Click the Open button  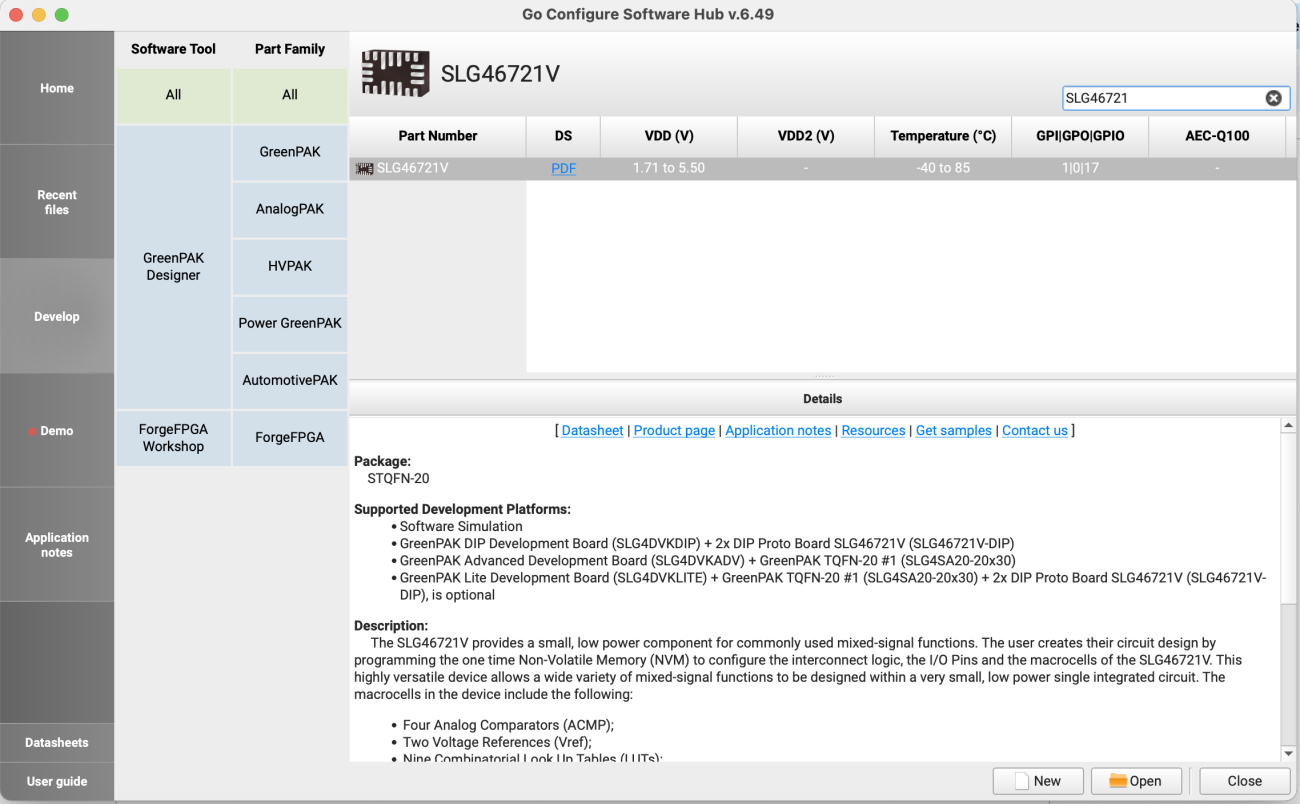point(1136,781)
